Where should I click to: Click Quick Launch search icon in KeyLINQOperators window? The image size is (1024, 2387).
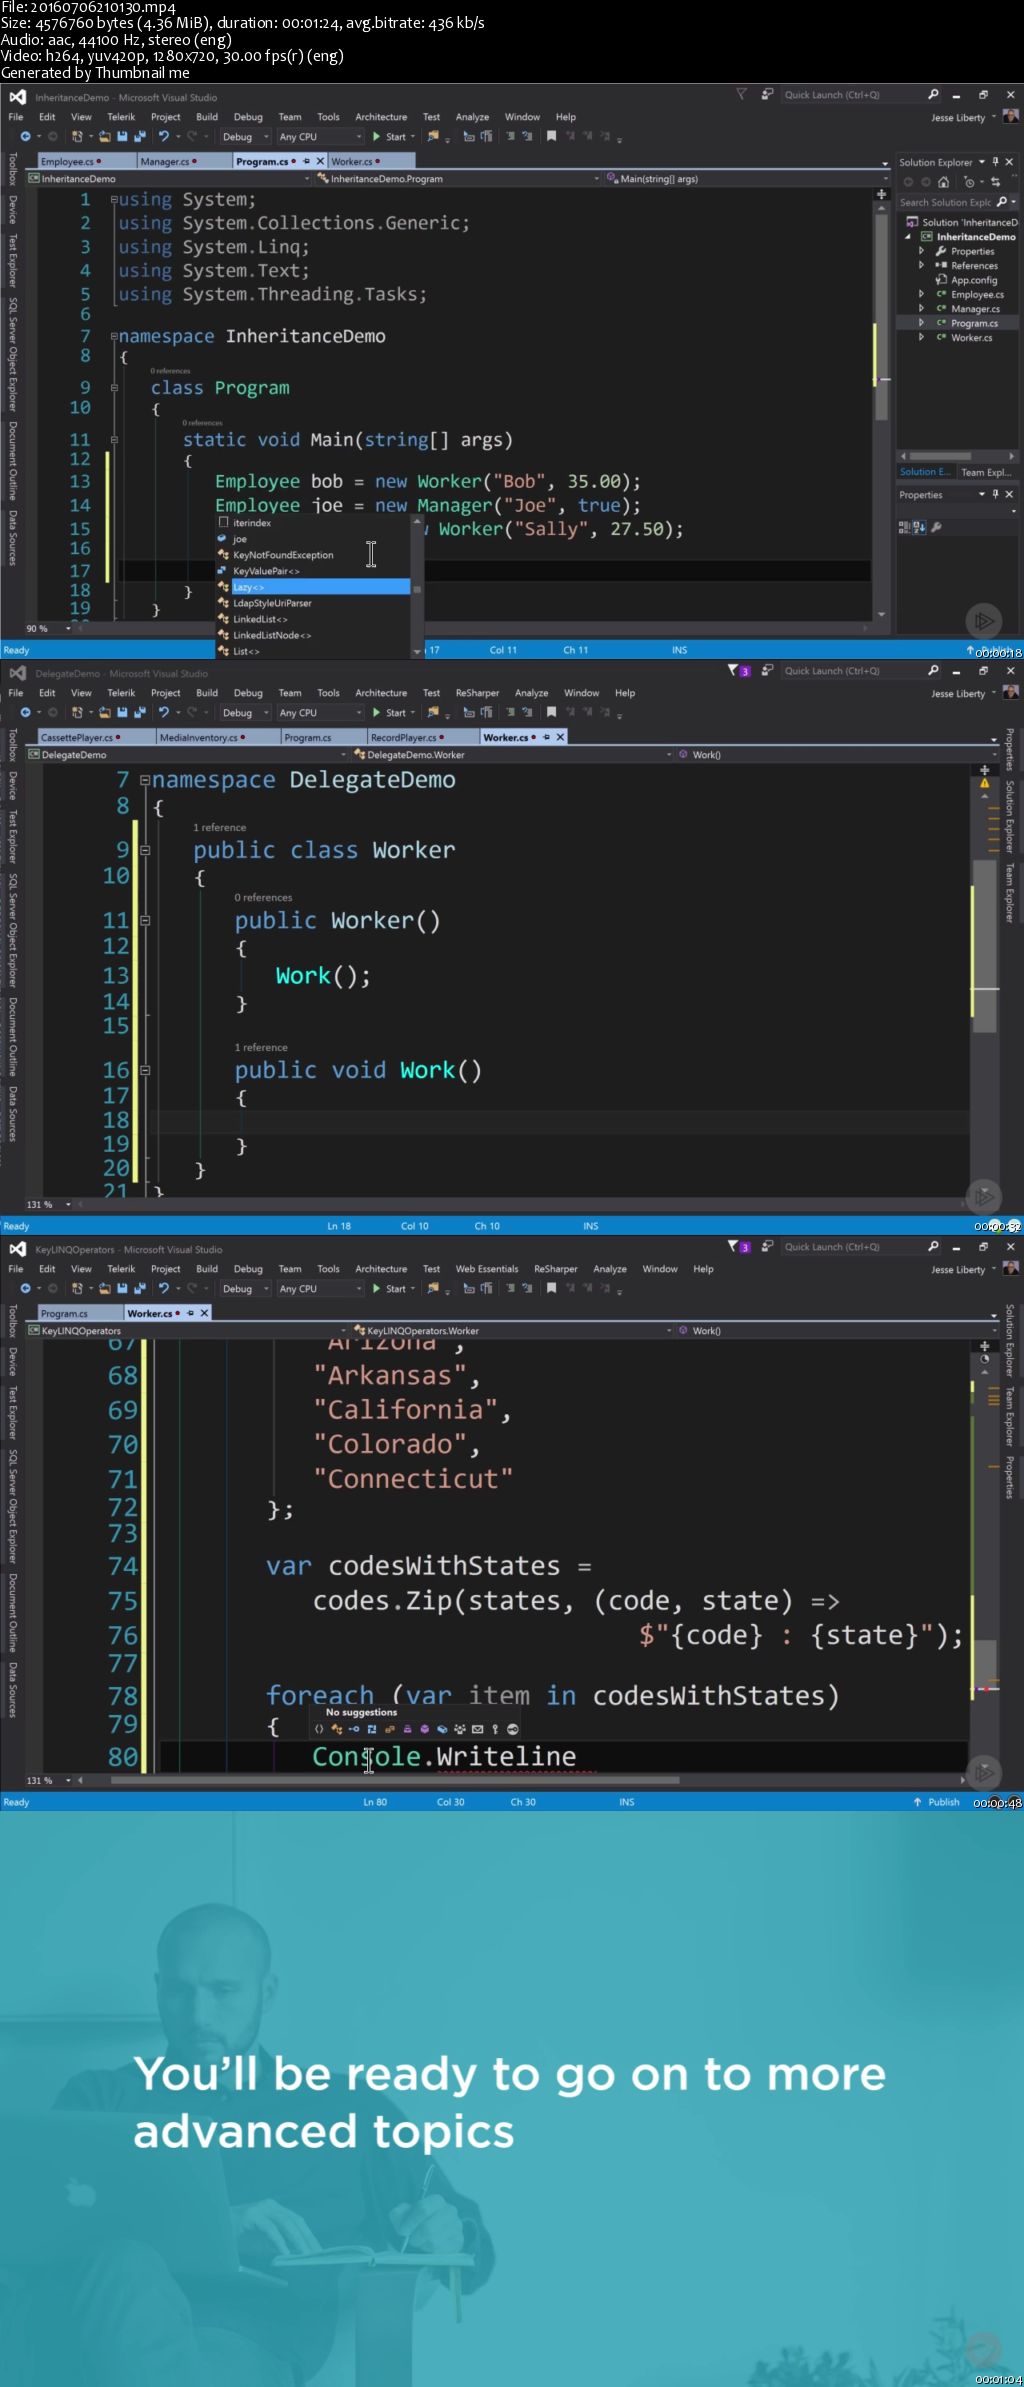tap(933, 1247)
